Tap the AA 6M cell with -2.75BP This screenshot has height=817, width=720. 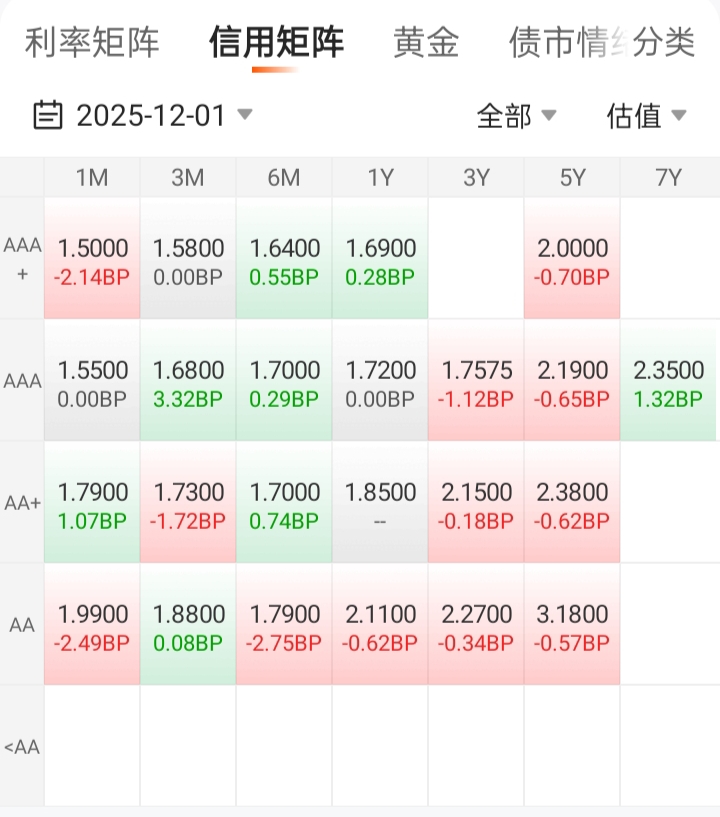(x=284, y=627)
